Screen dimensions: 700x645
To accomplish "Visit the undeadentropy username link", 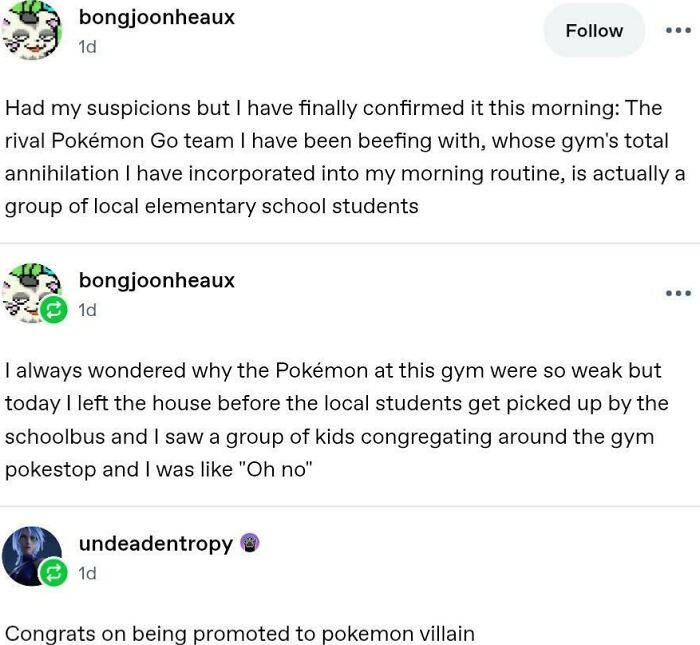I will [x=155, y=543].
